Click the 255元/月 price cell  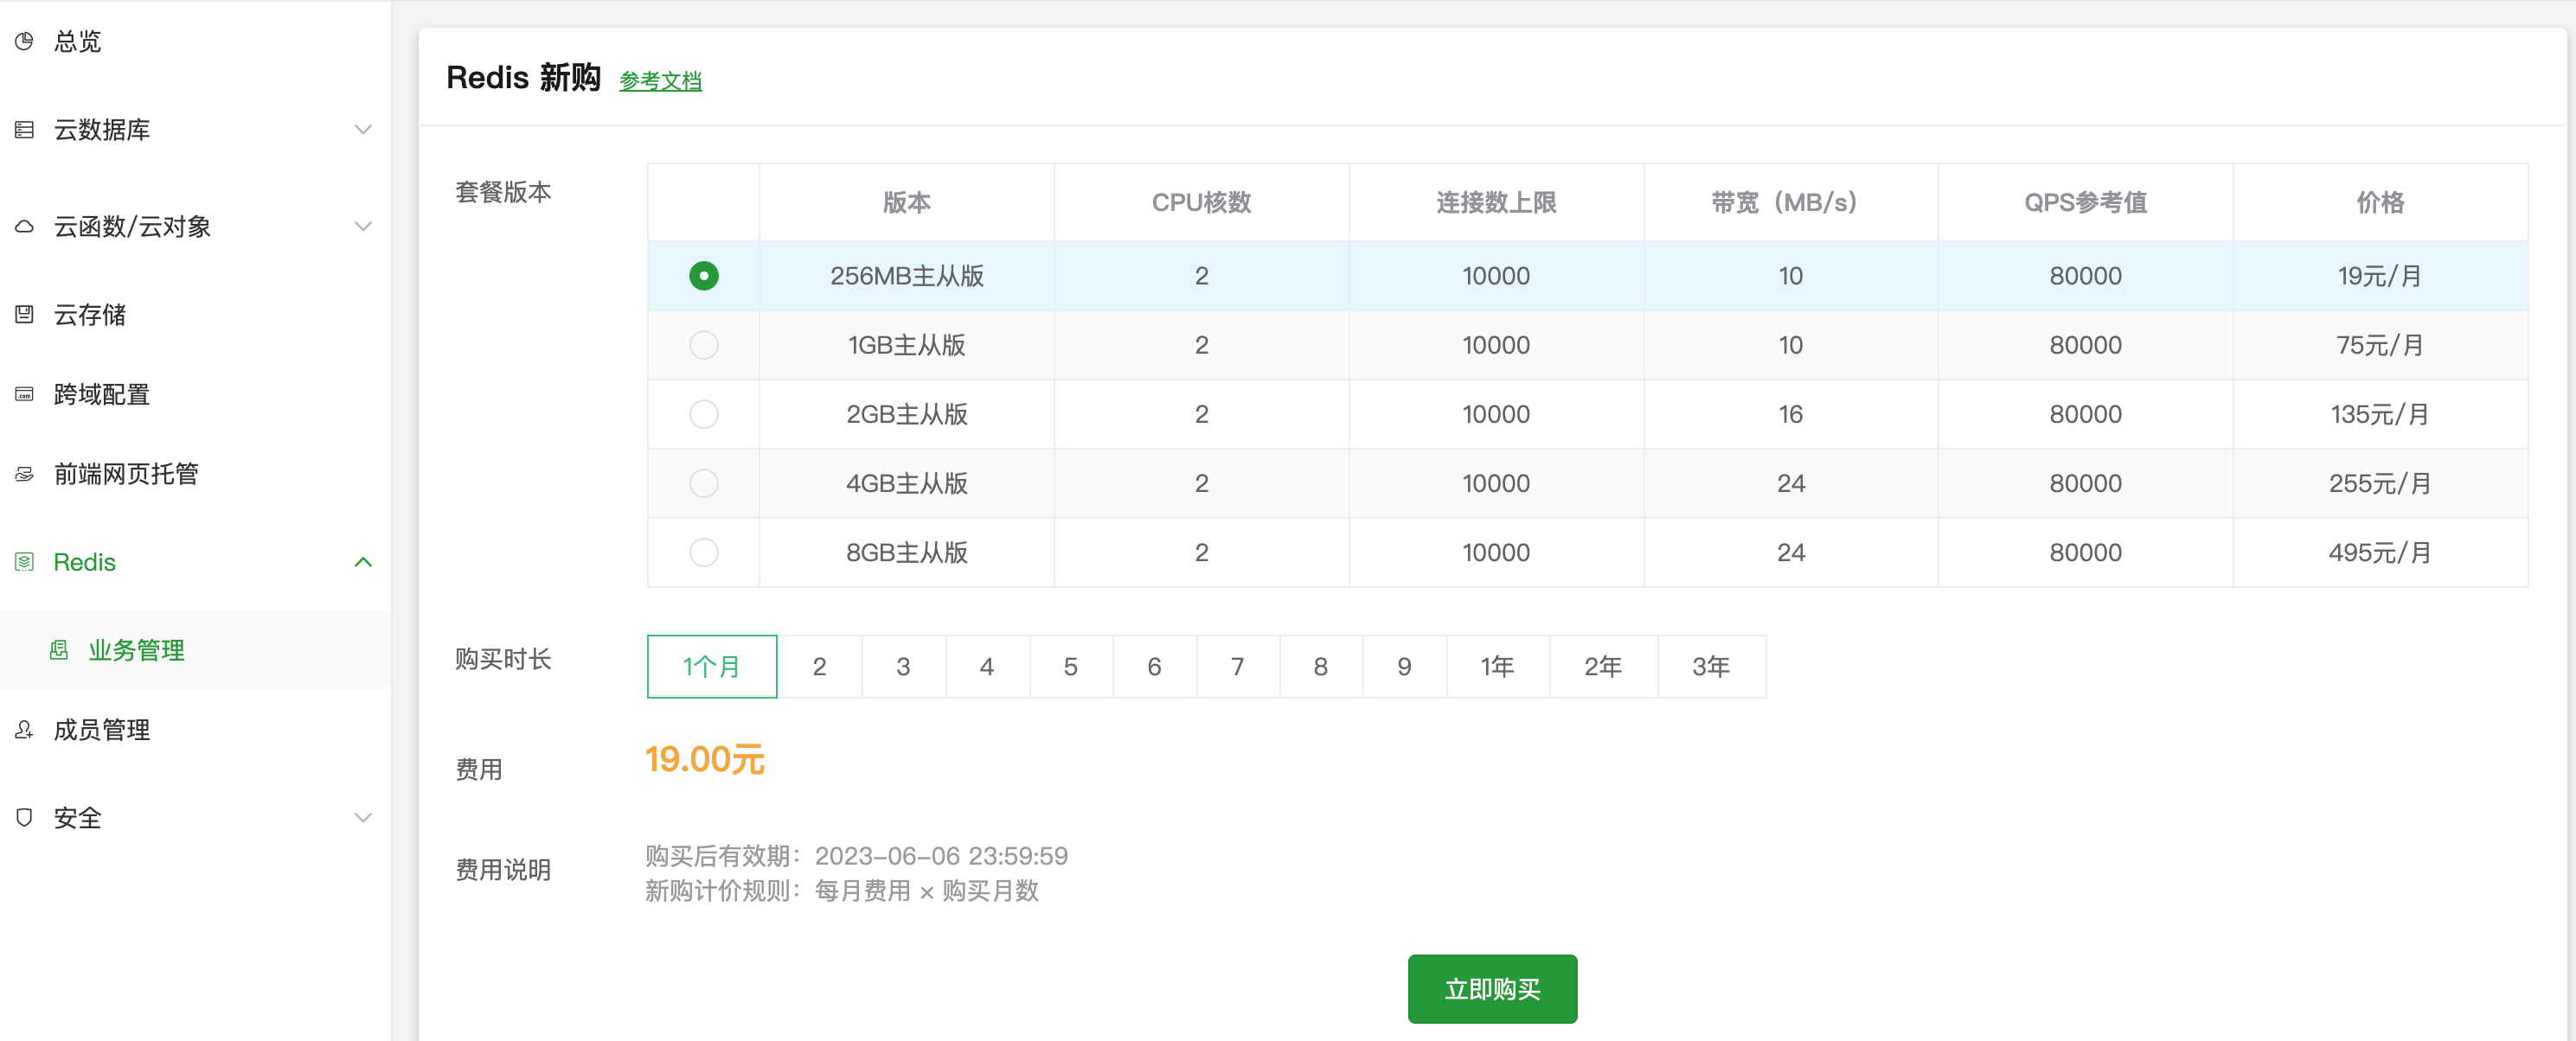click(x=2380, y=483)
